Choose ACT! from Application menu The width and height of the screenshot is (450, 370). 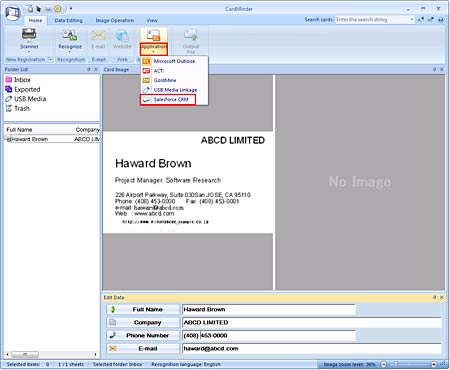174,71
